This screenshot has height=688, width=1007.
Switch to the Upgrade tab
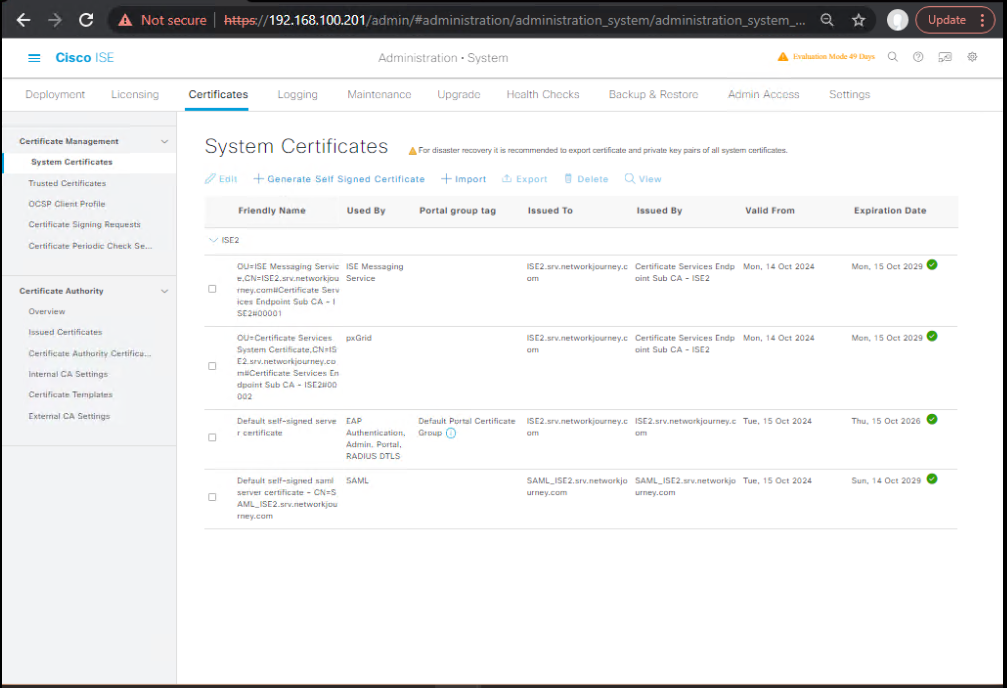click(459, 94)
